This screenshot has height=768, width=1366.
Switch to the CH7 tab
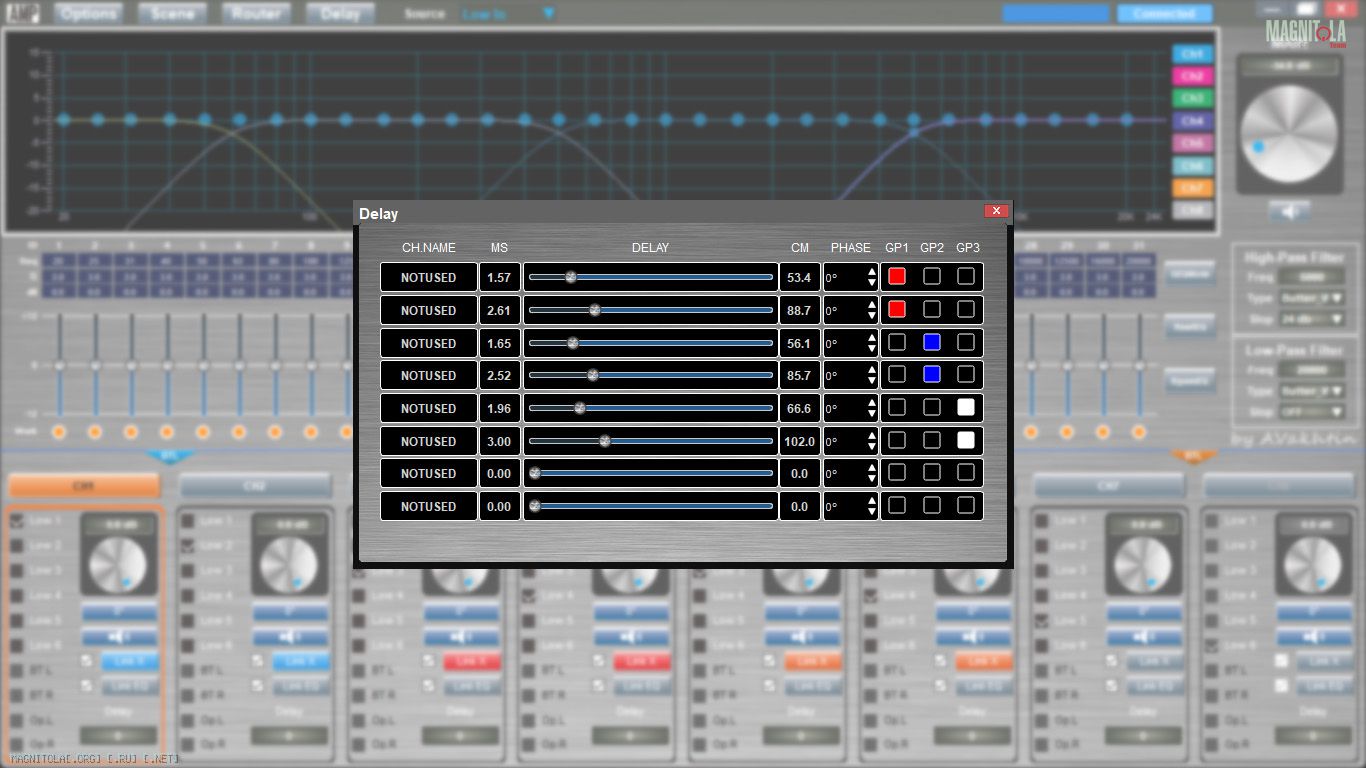[1108, 486]
